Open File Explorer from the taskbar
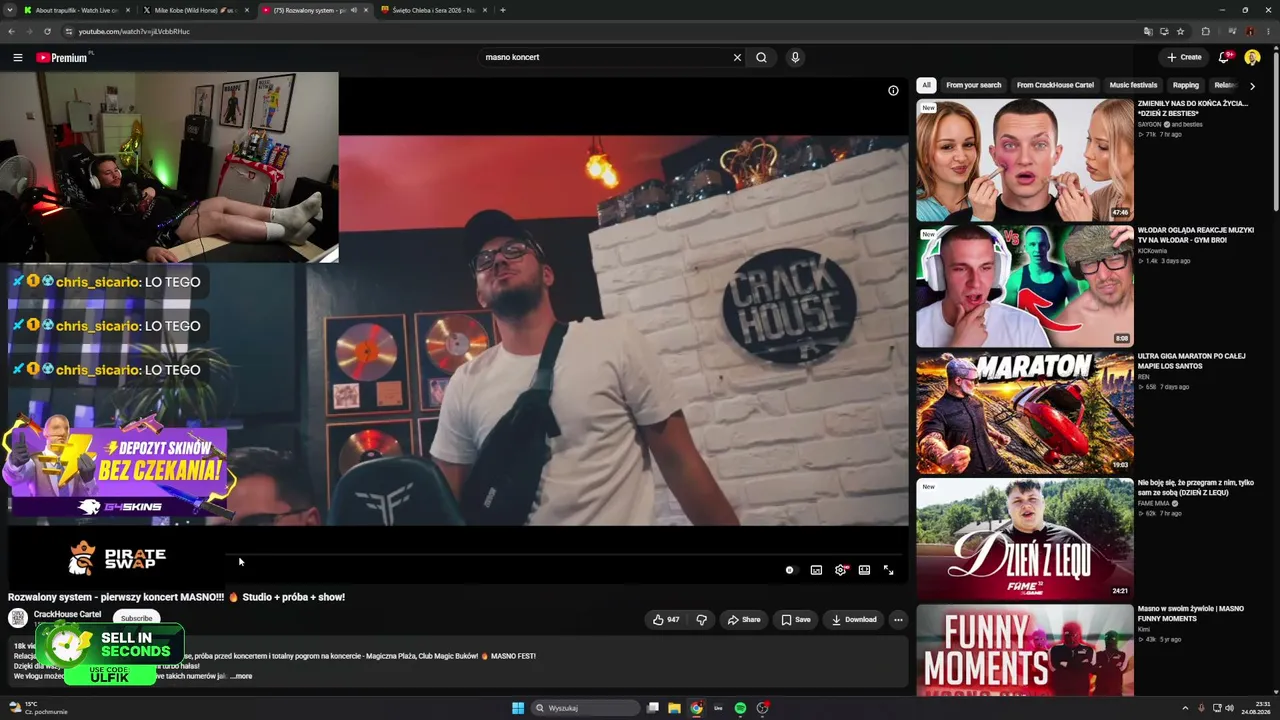Viewport: 1280px width, 720px height. click(674, 708)
